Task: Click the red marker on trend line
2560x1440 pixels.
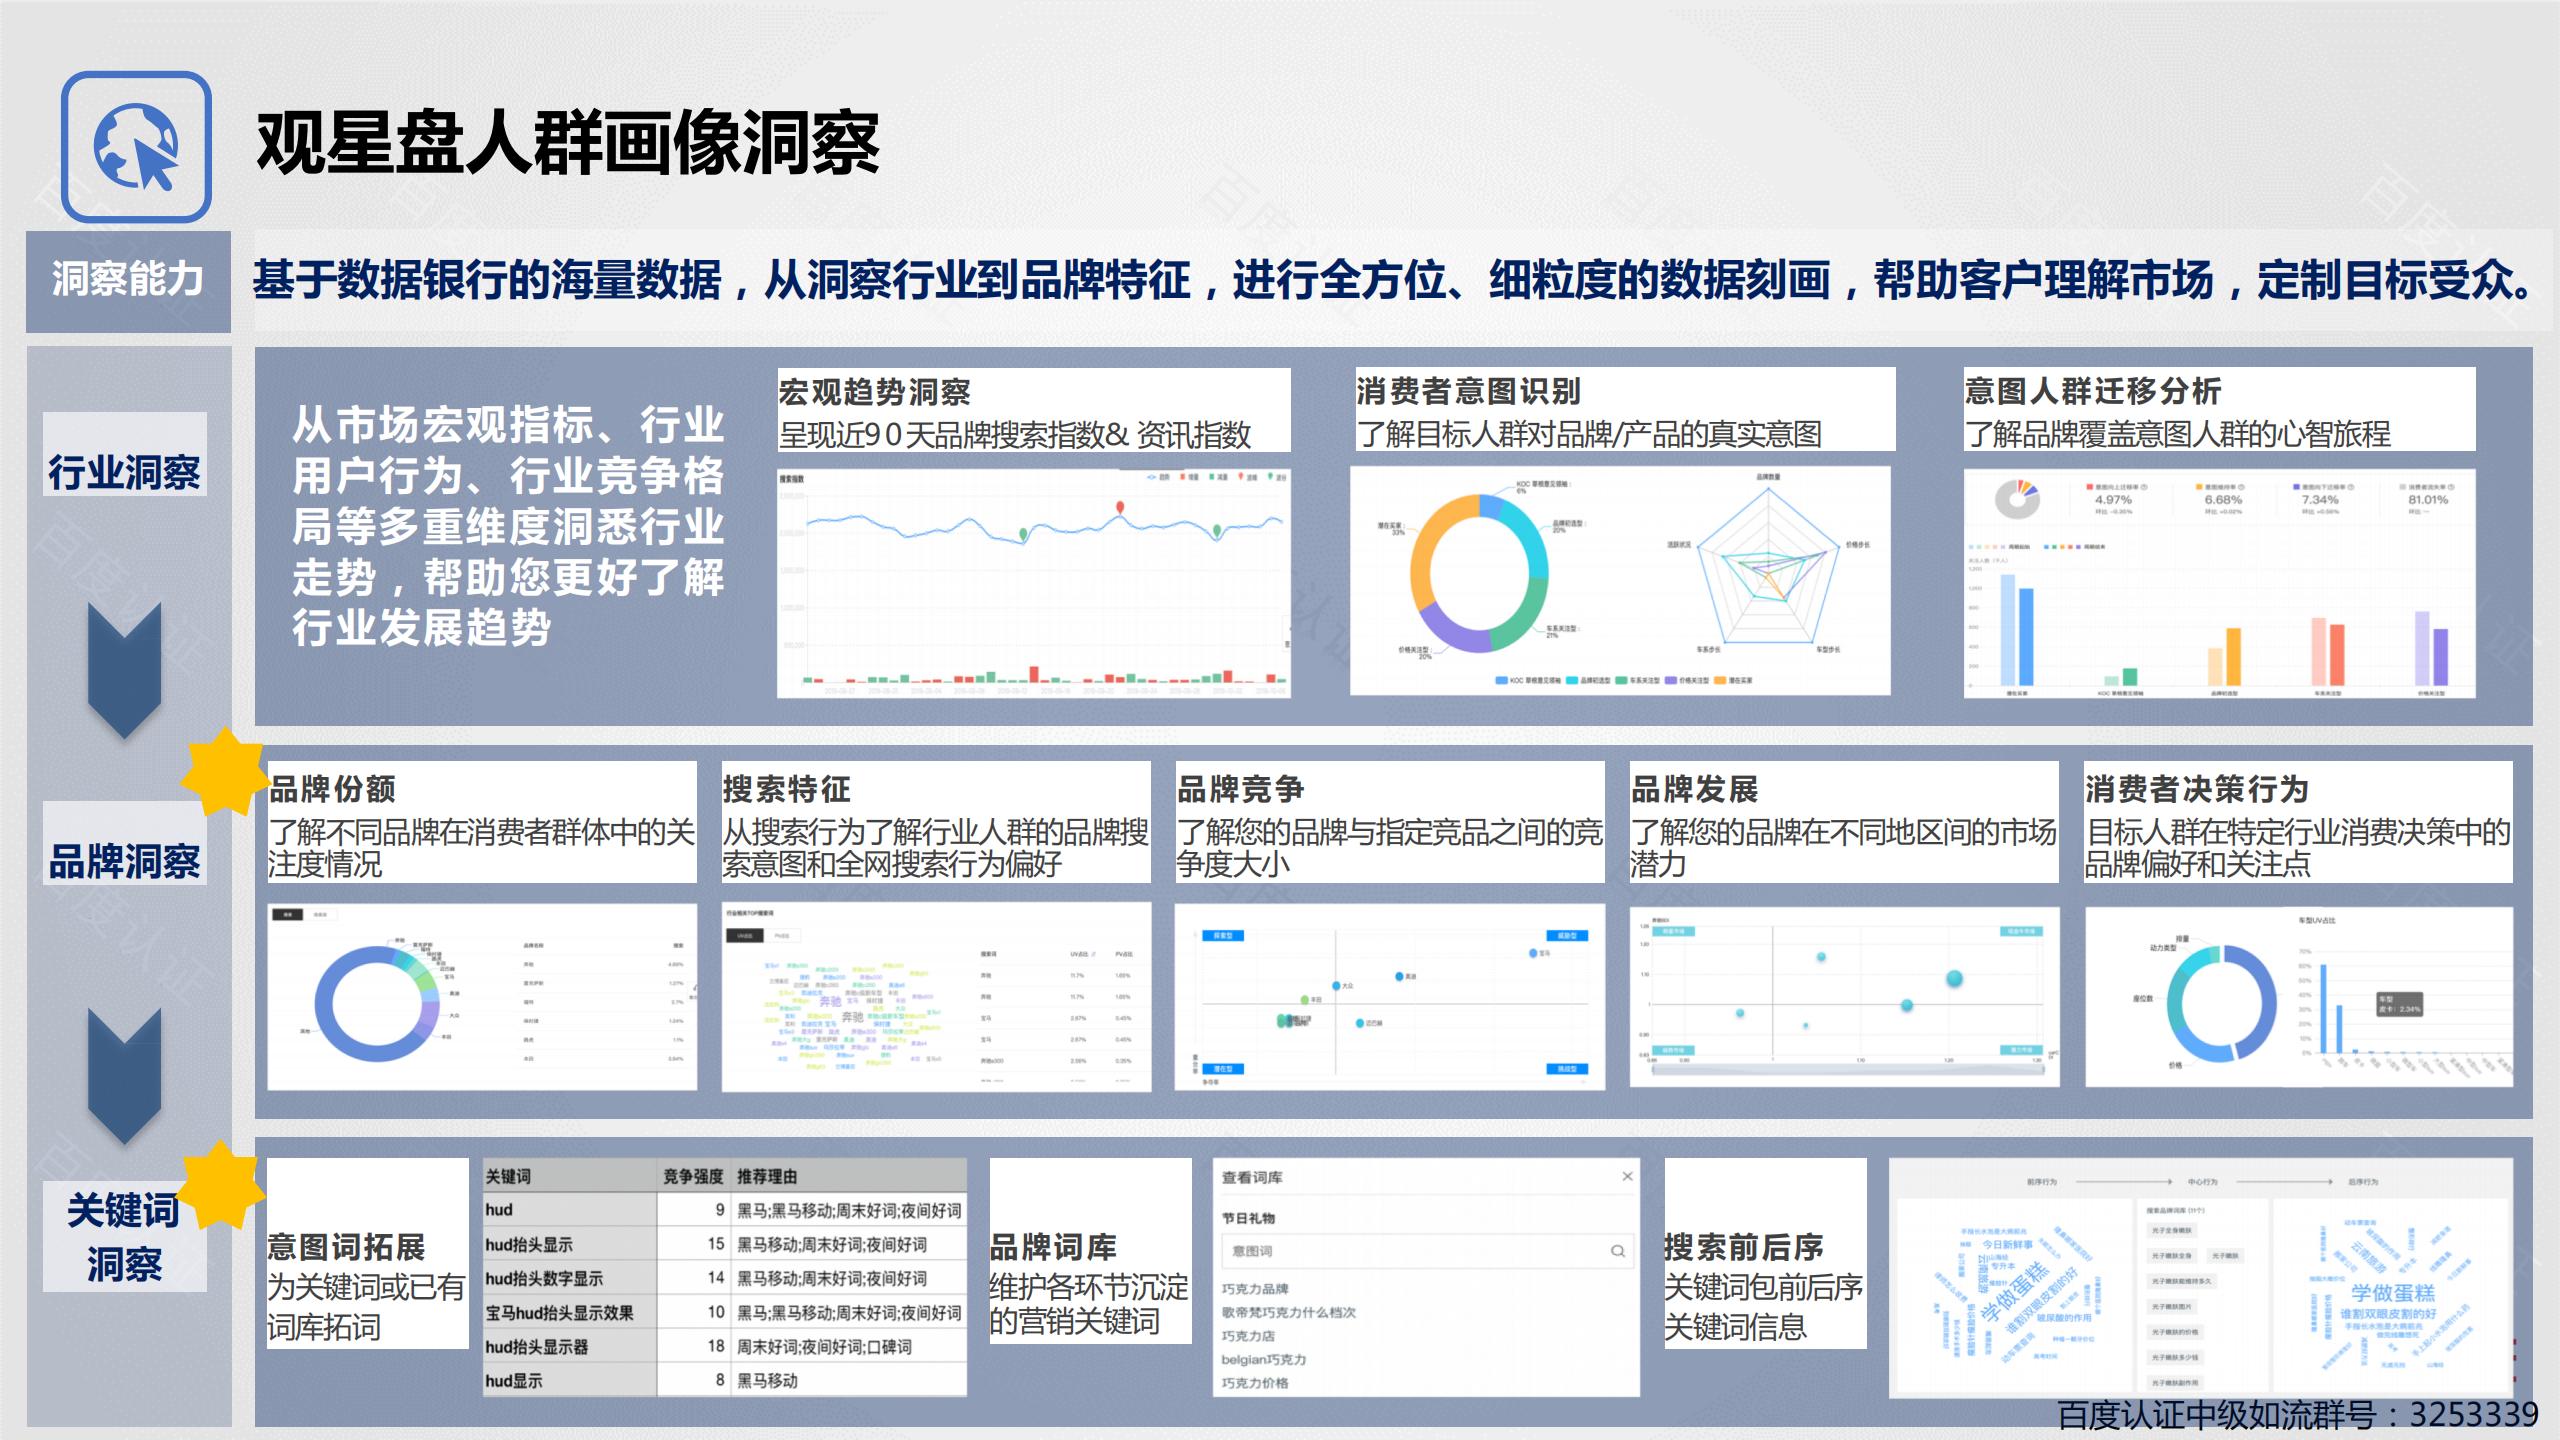Action: coord(1121,507)
